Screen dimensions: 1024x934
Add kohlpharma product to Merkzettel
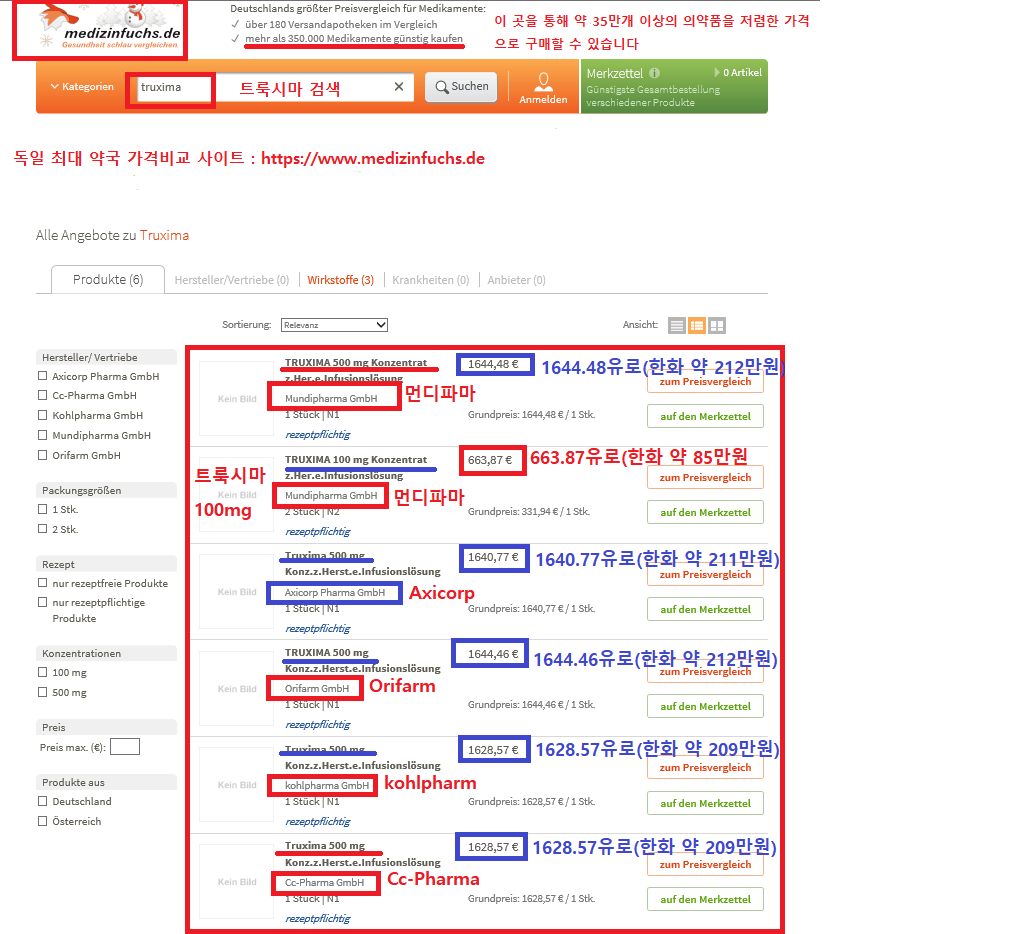[x=705, y=803]
